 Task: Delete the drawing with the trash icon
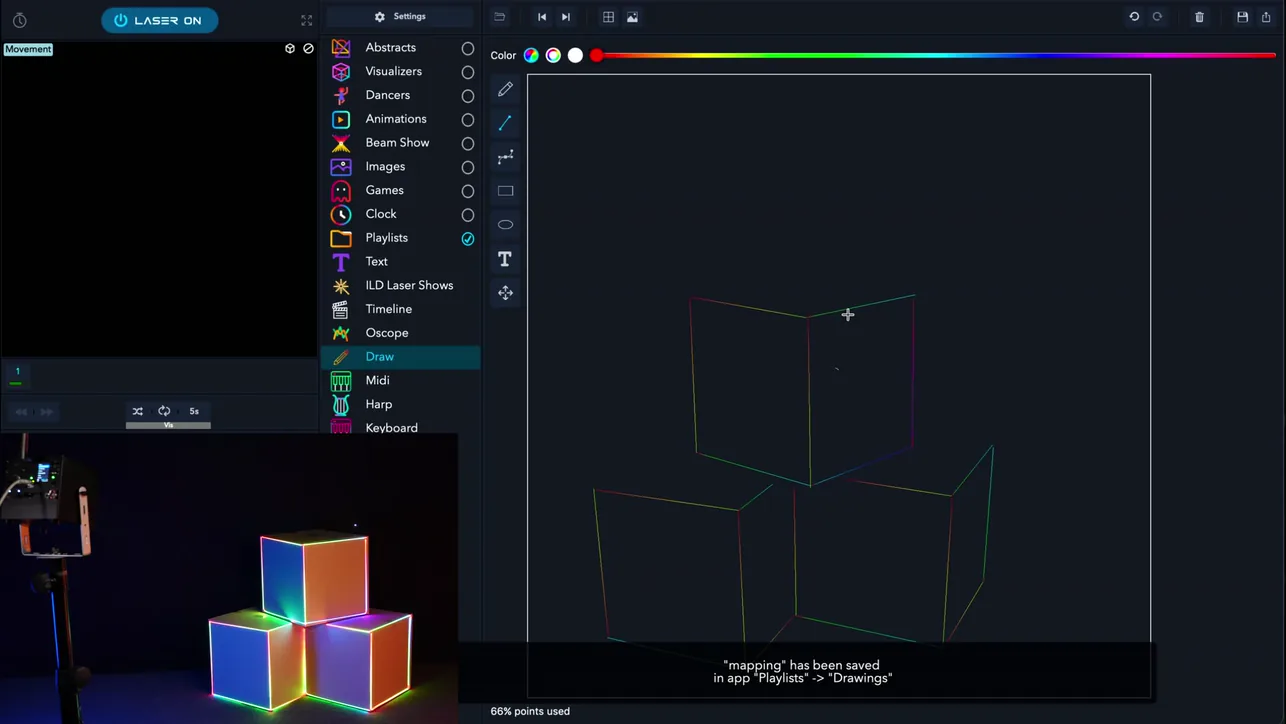pyautogui.click(x=1200, y=17)
